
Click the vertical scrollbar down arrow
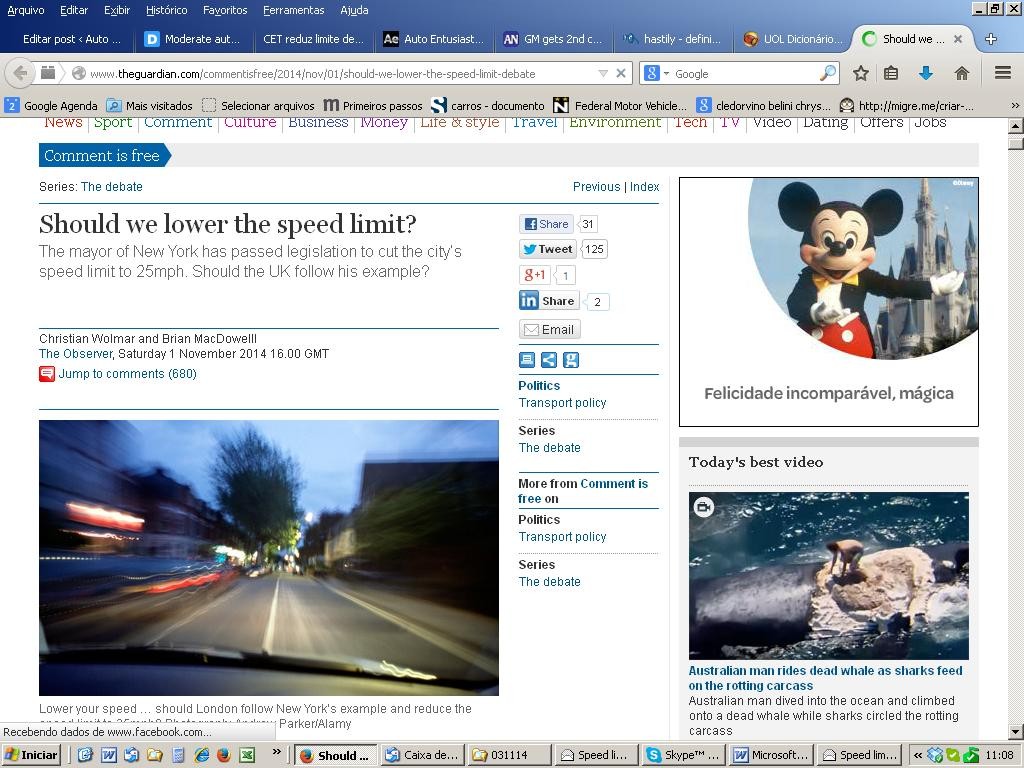pyautogui.click(x=1015, y=732)
